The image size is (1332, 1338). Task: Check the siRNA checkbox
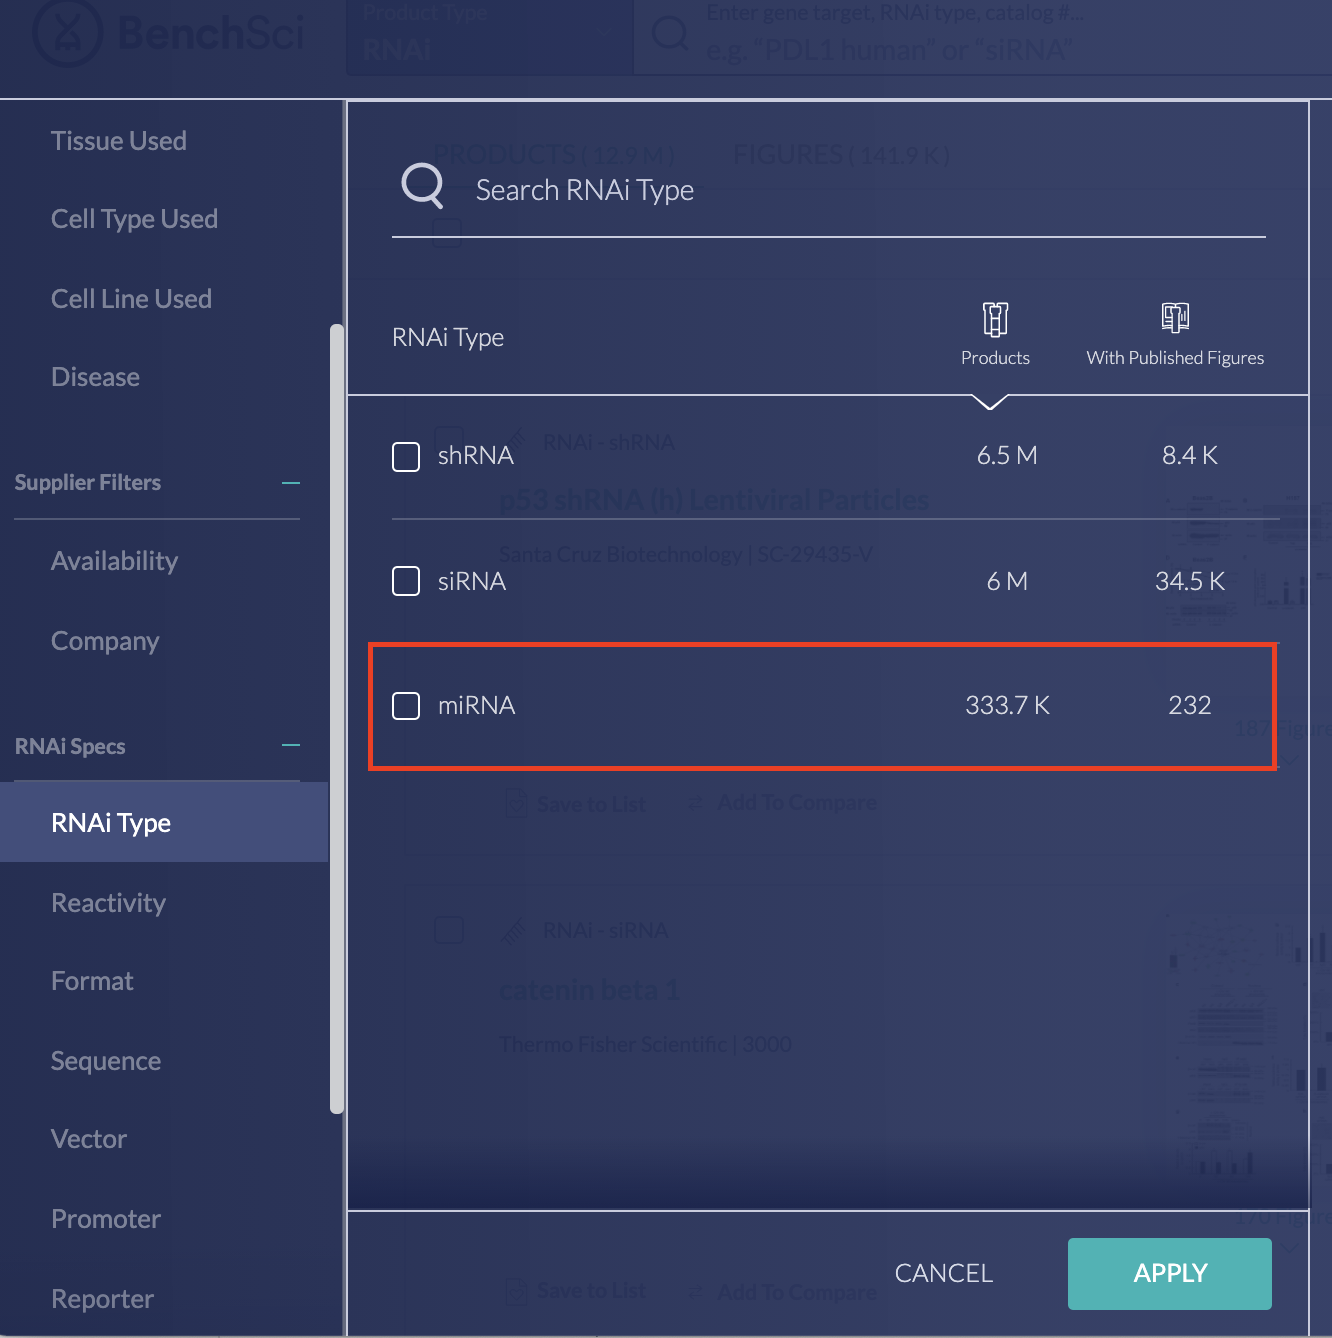[x=406, y=581]
